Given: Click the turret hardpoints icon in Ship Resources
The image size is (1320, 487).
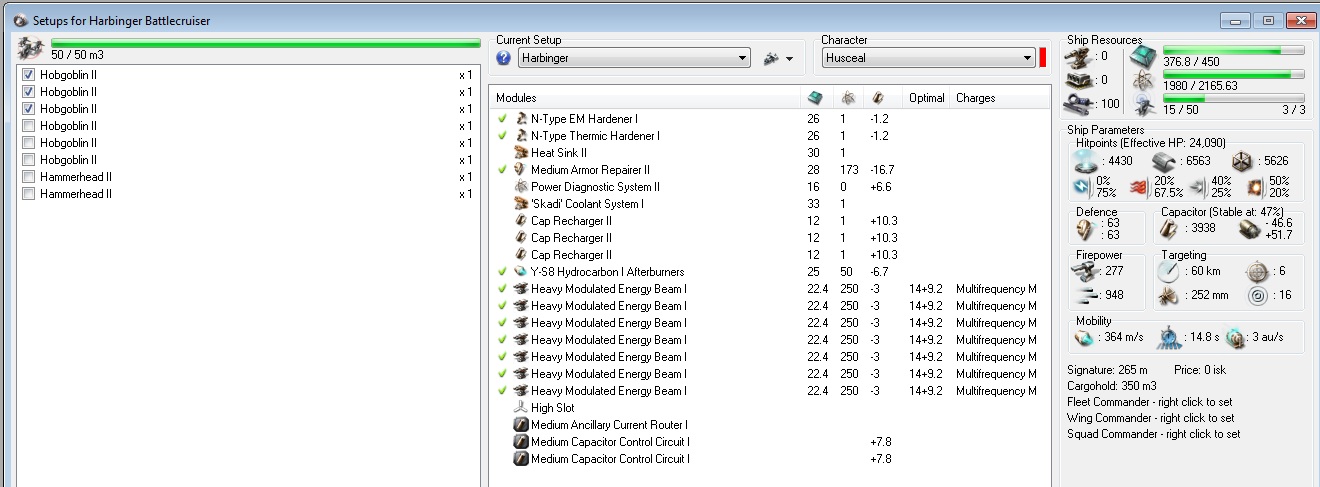Looking at the screenshot, I should click(1076, 57).
